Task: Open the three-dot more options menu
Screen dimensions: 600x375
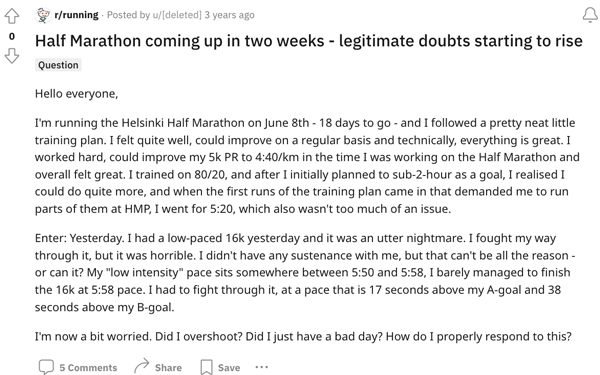Action: (x=261, y=367)
